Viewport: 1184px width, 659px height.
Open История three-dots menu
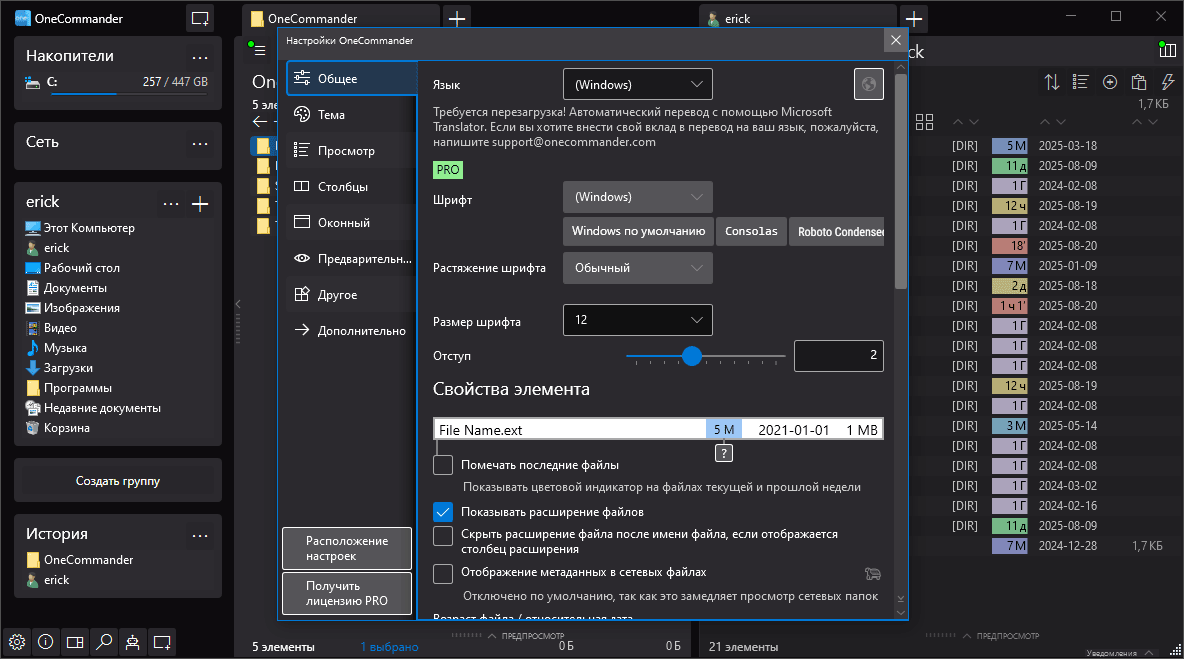point(200,535)
